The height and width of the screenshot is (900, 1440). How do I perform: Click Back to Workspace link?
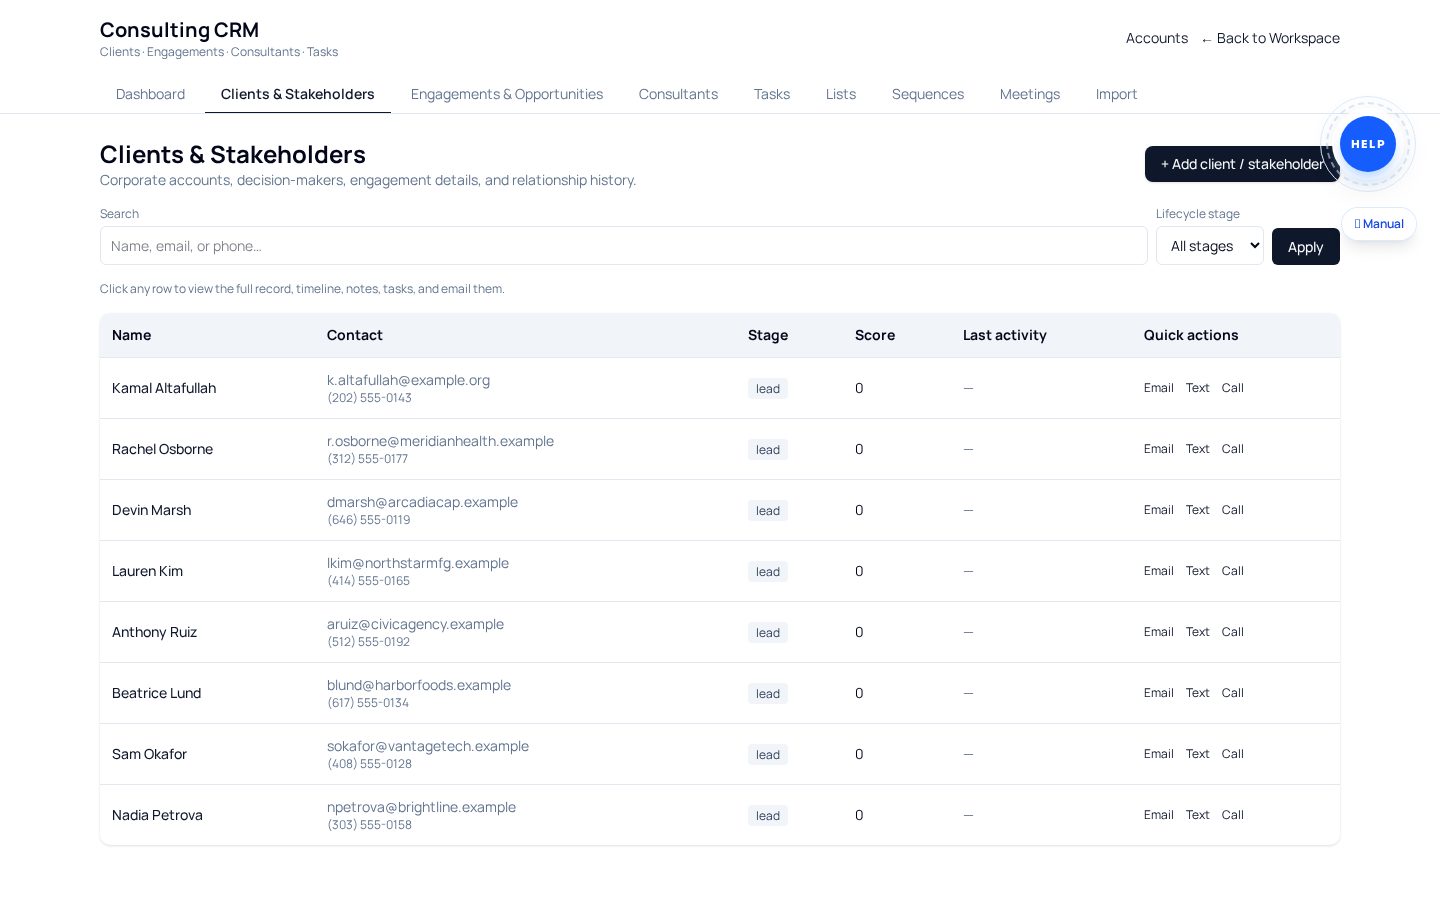(1270, 38)
